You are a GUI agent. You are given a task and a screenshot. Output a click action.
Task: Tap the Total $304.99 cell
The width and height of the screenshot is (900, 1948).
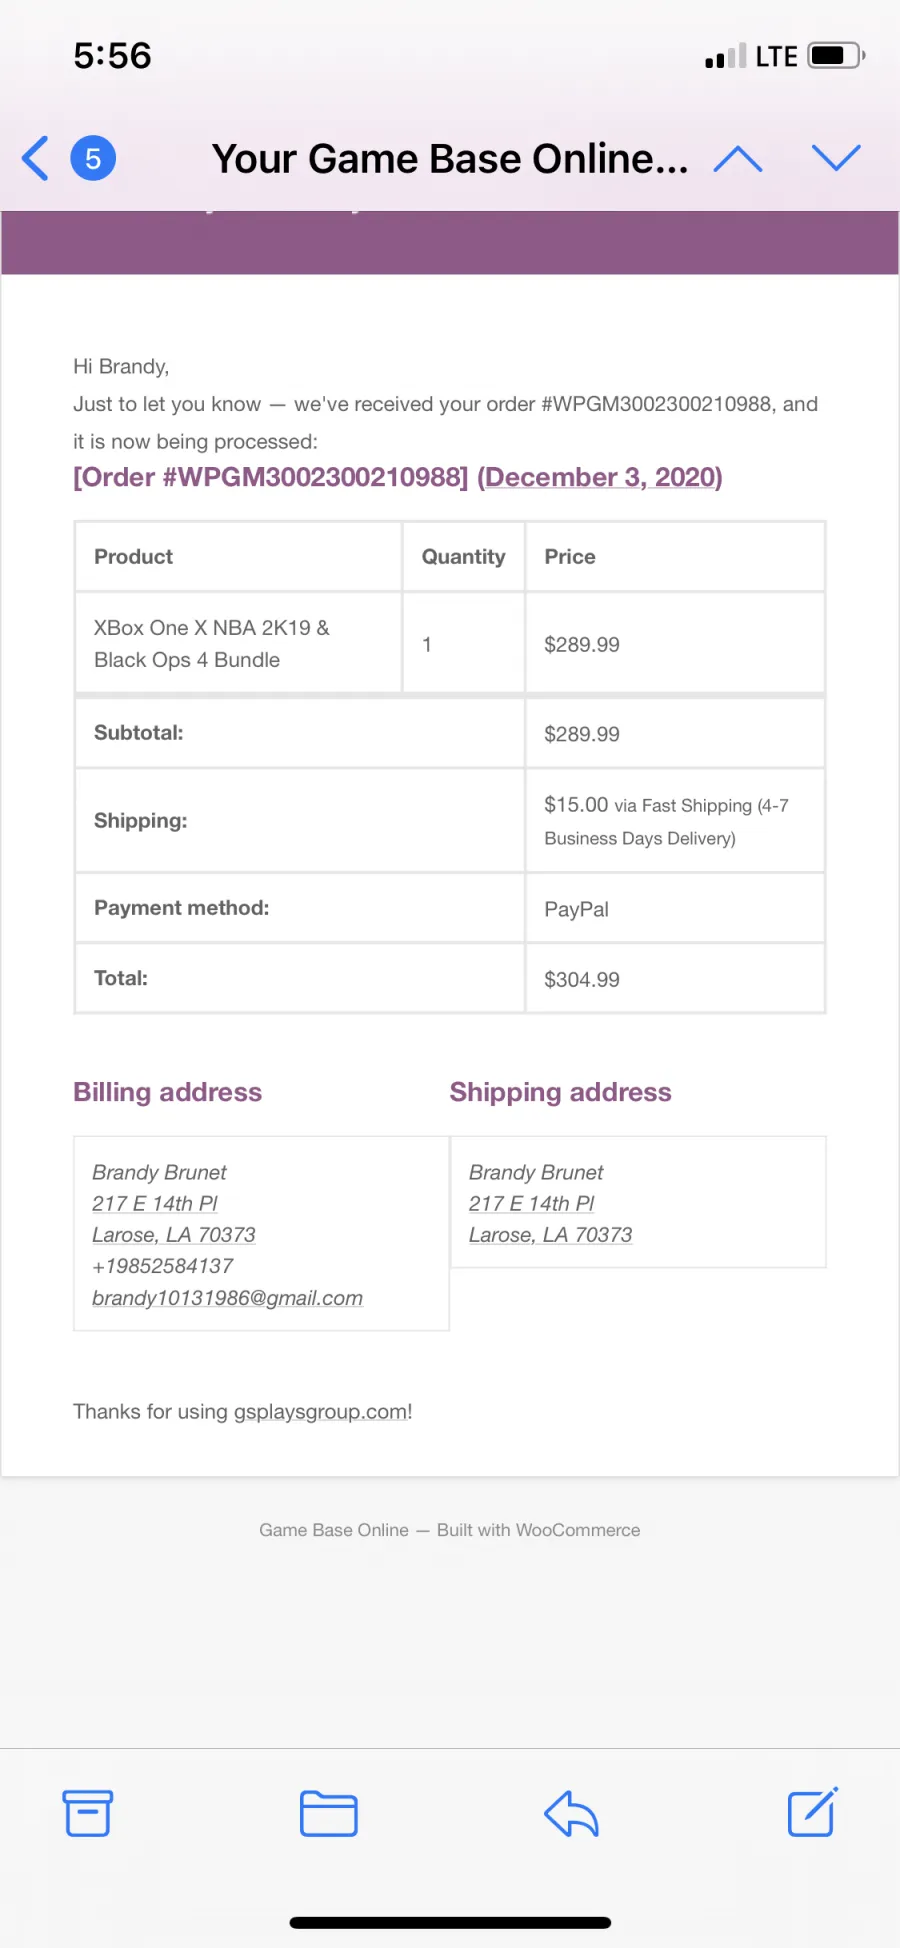pyautogui.click(x=675, y=979)
